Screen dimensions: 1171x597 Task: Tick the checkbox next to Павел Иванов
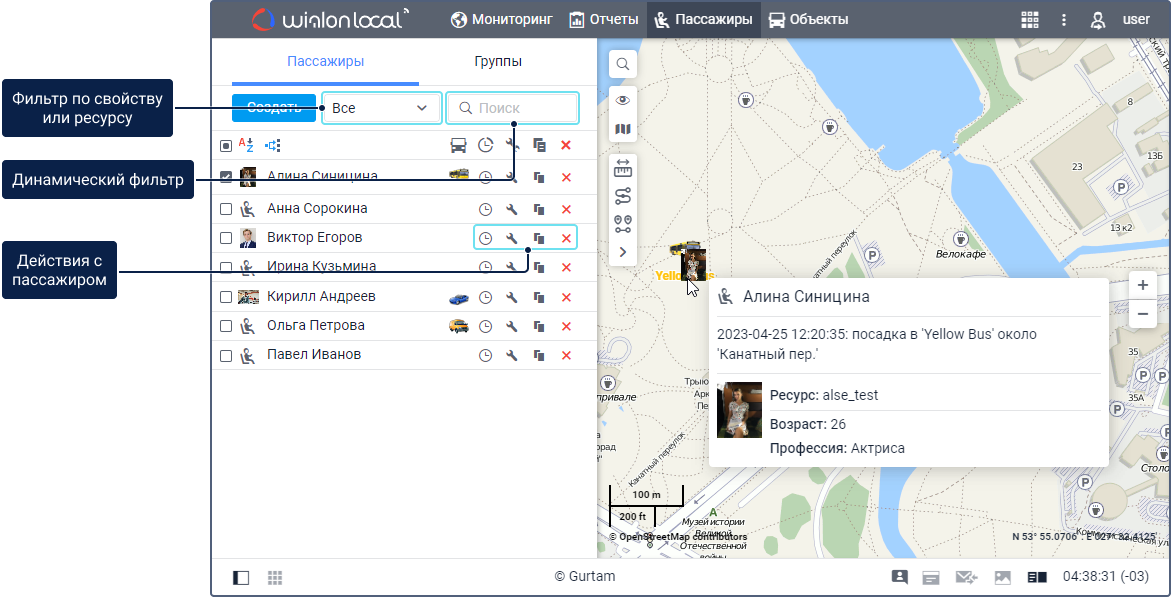pyautogui.click(x=226, y=355)
